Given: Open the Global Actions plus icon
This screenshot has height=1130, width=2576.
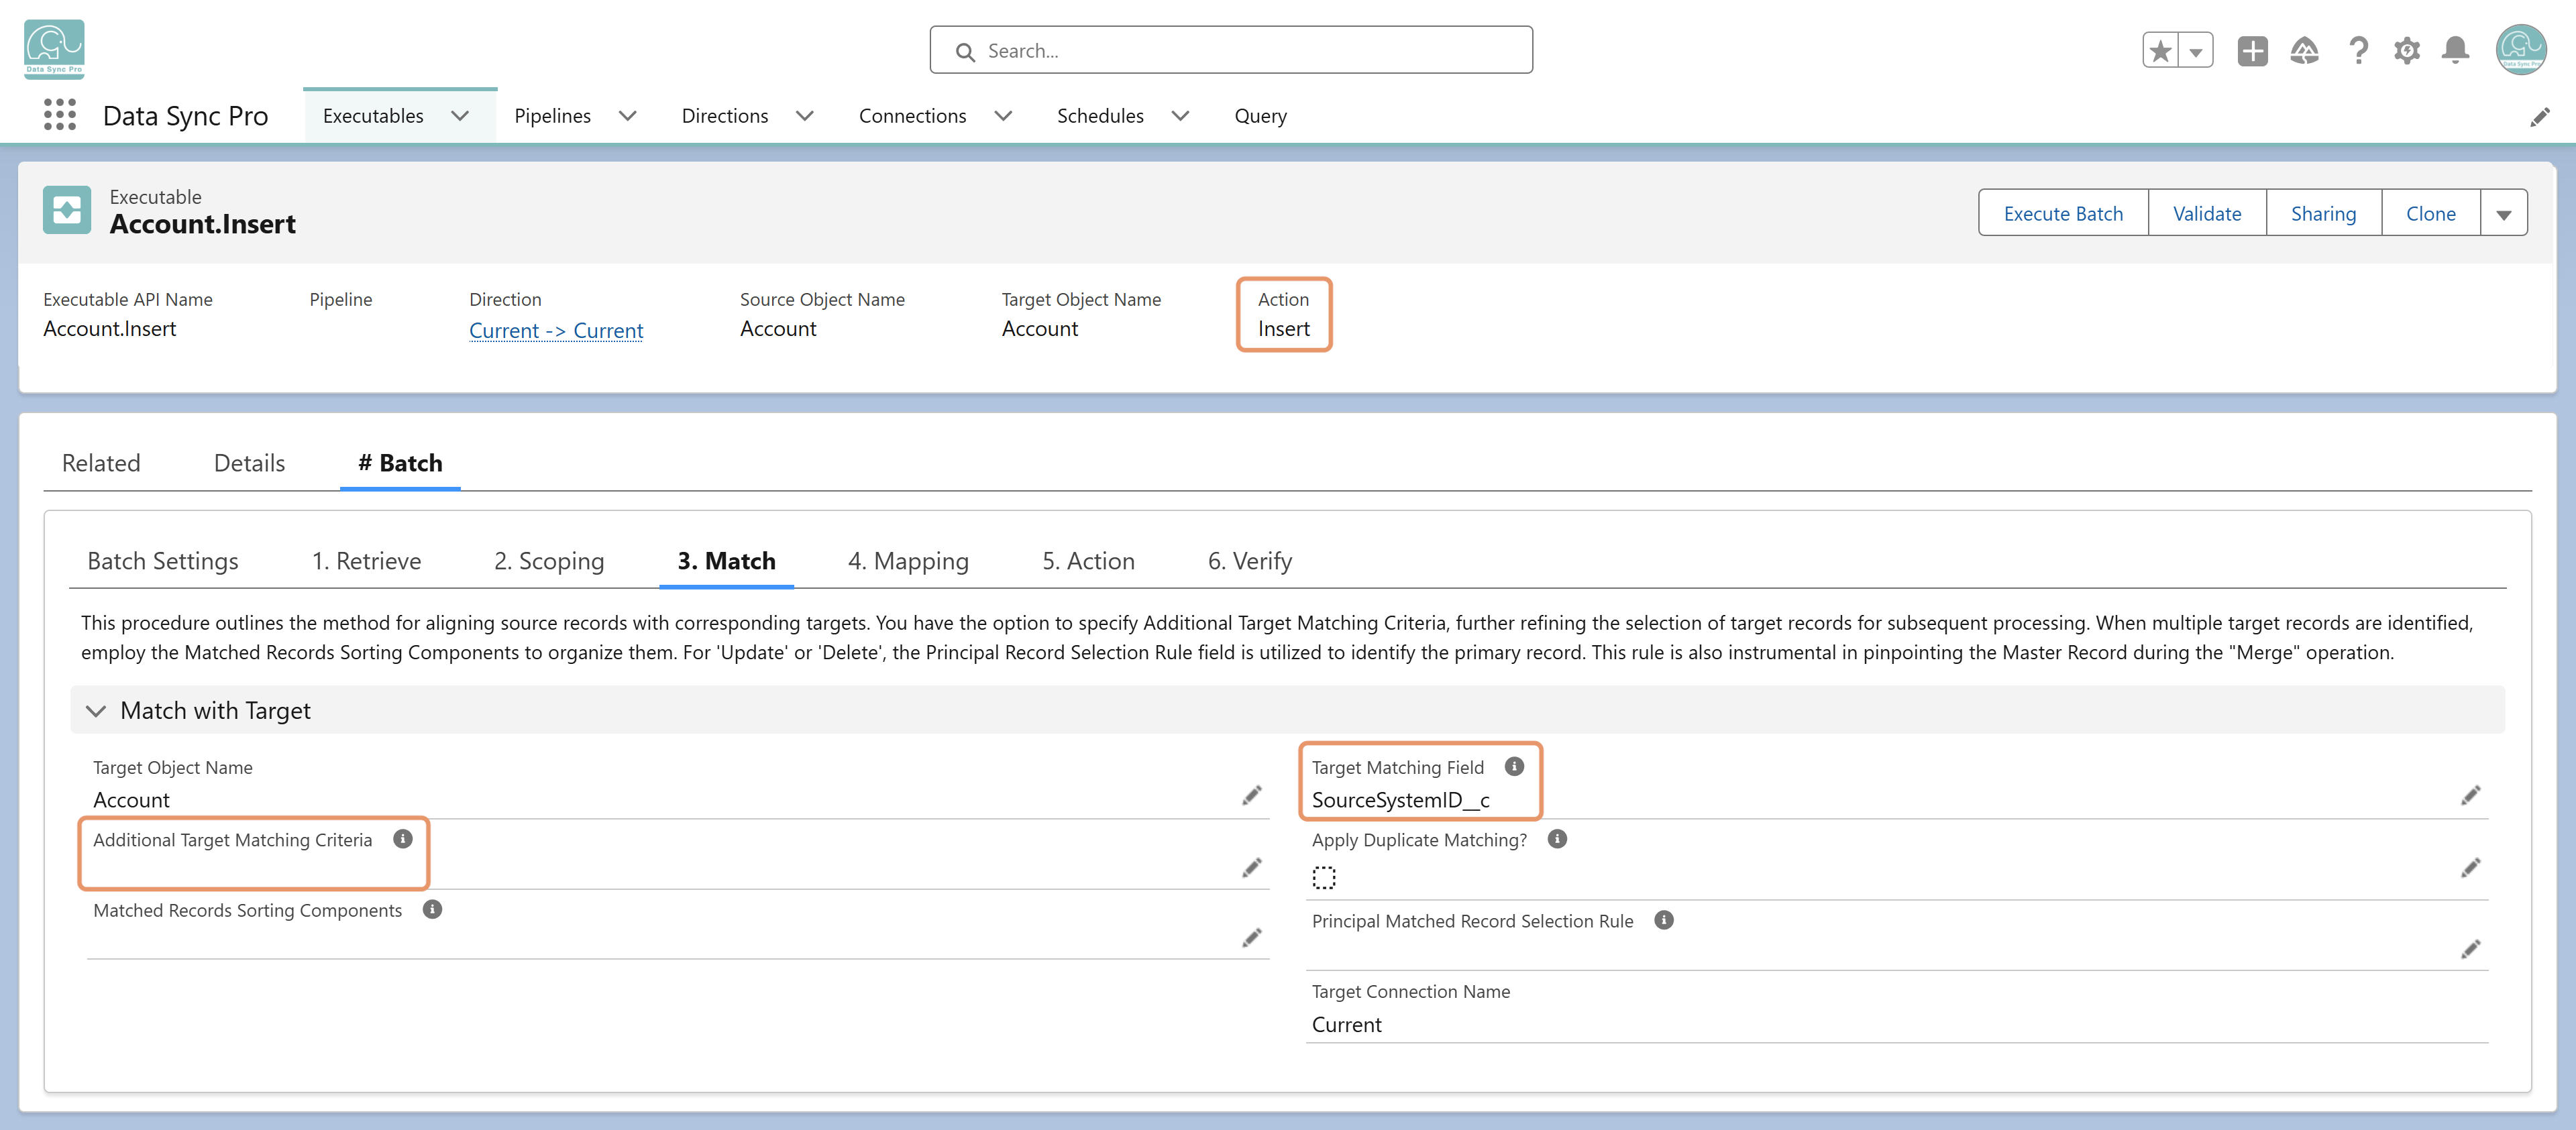Looking at the screenshot, I should 2252,50.
